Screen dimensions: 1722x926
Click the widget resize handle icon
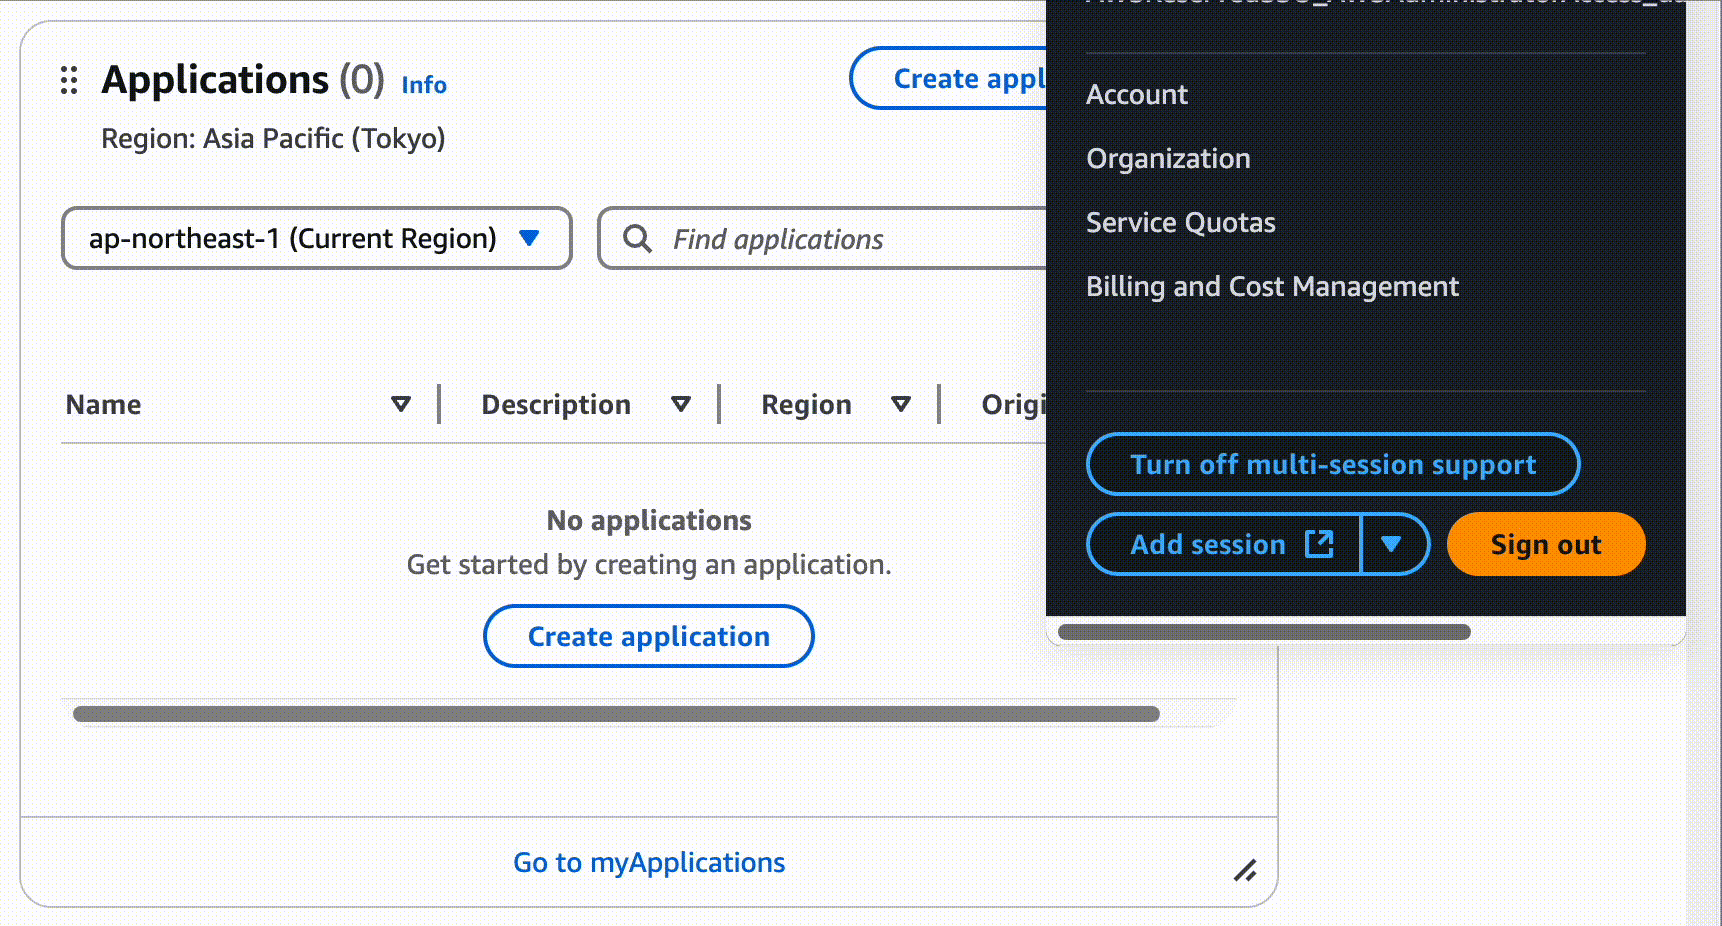pyautogui.click(x=1245, y=871)
